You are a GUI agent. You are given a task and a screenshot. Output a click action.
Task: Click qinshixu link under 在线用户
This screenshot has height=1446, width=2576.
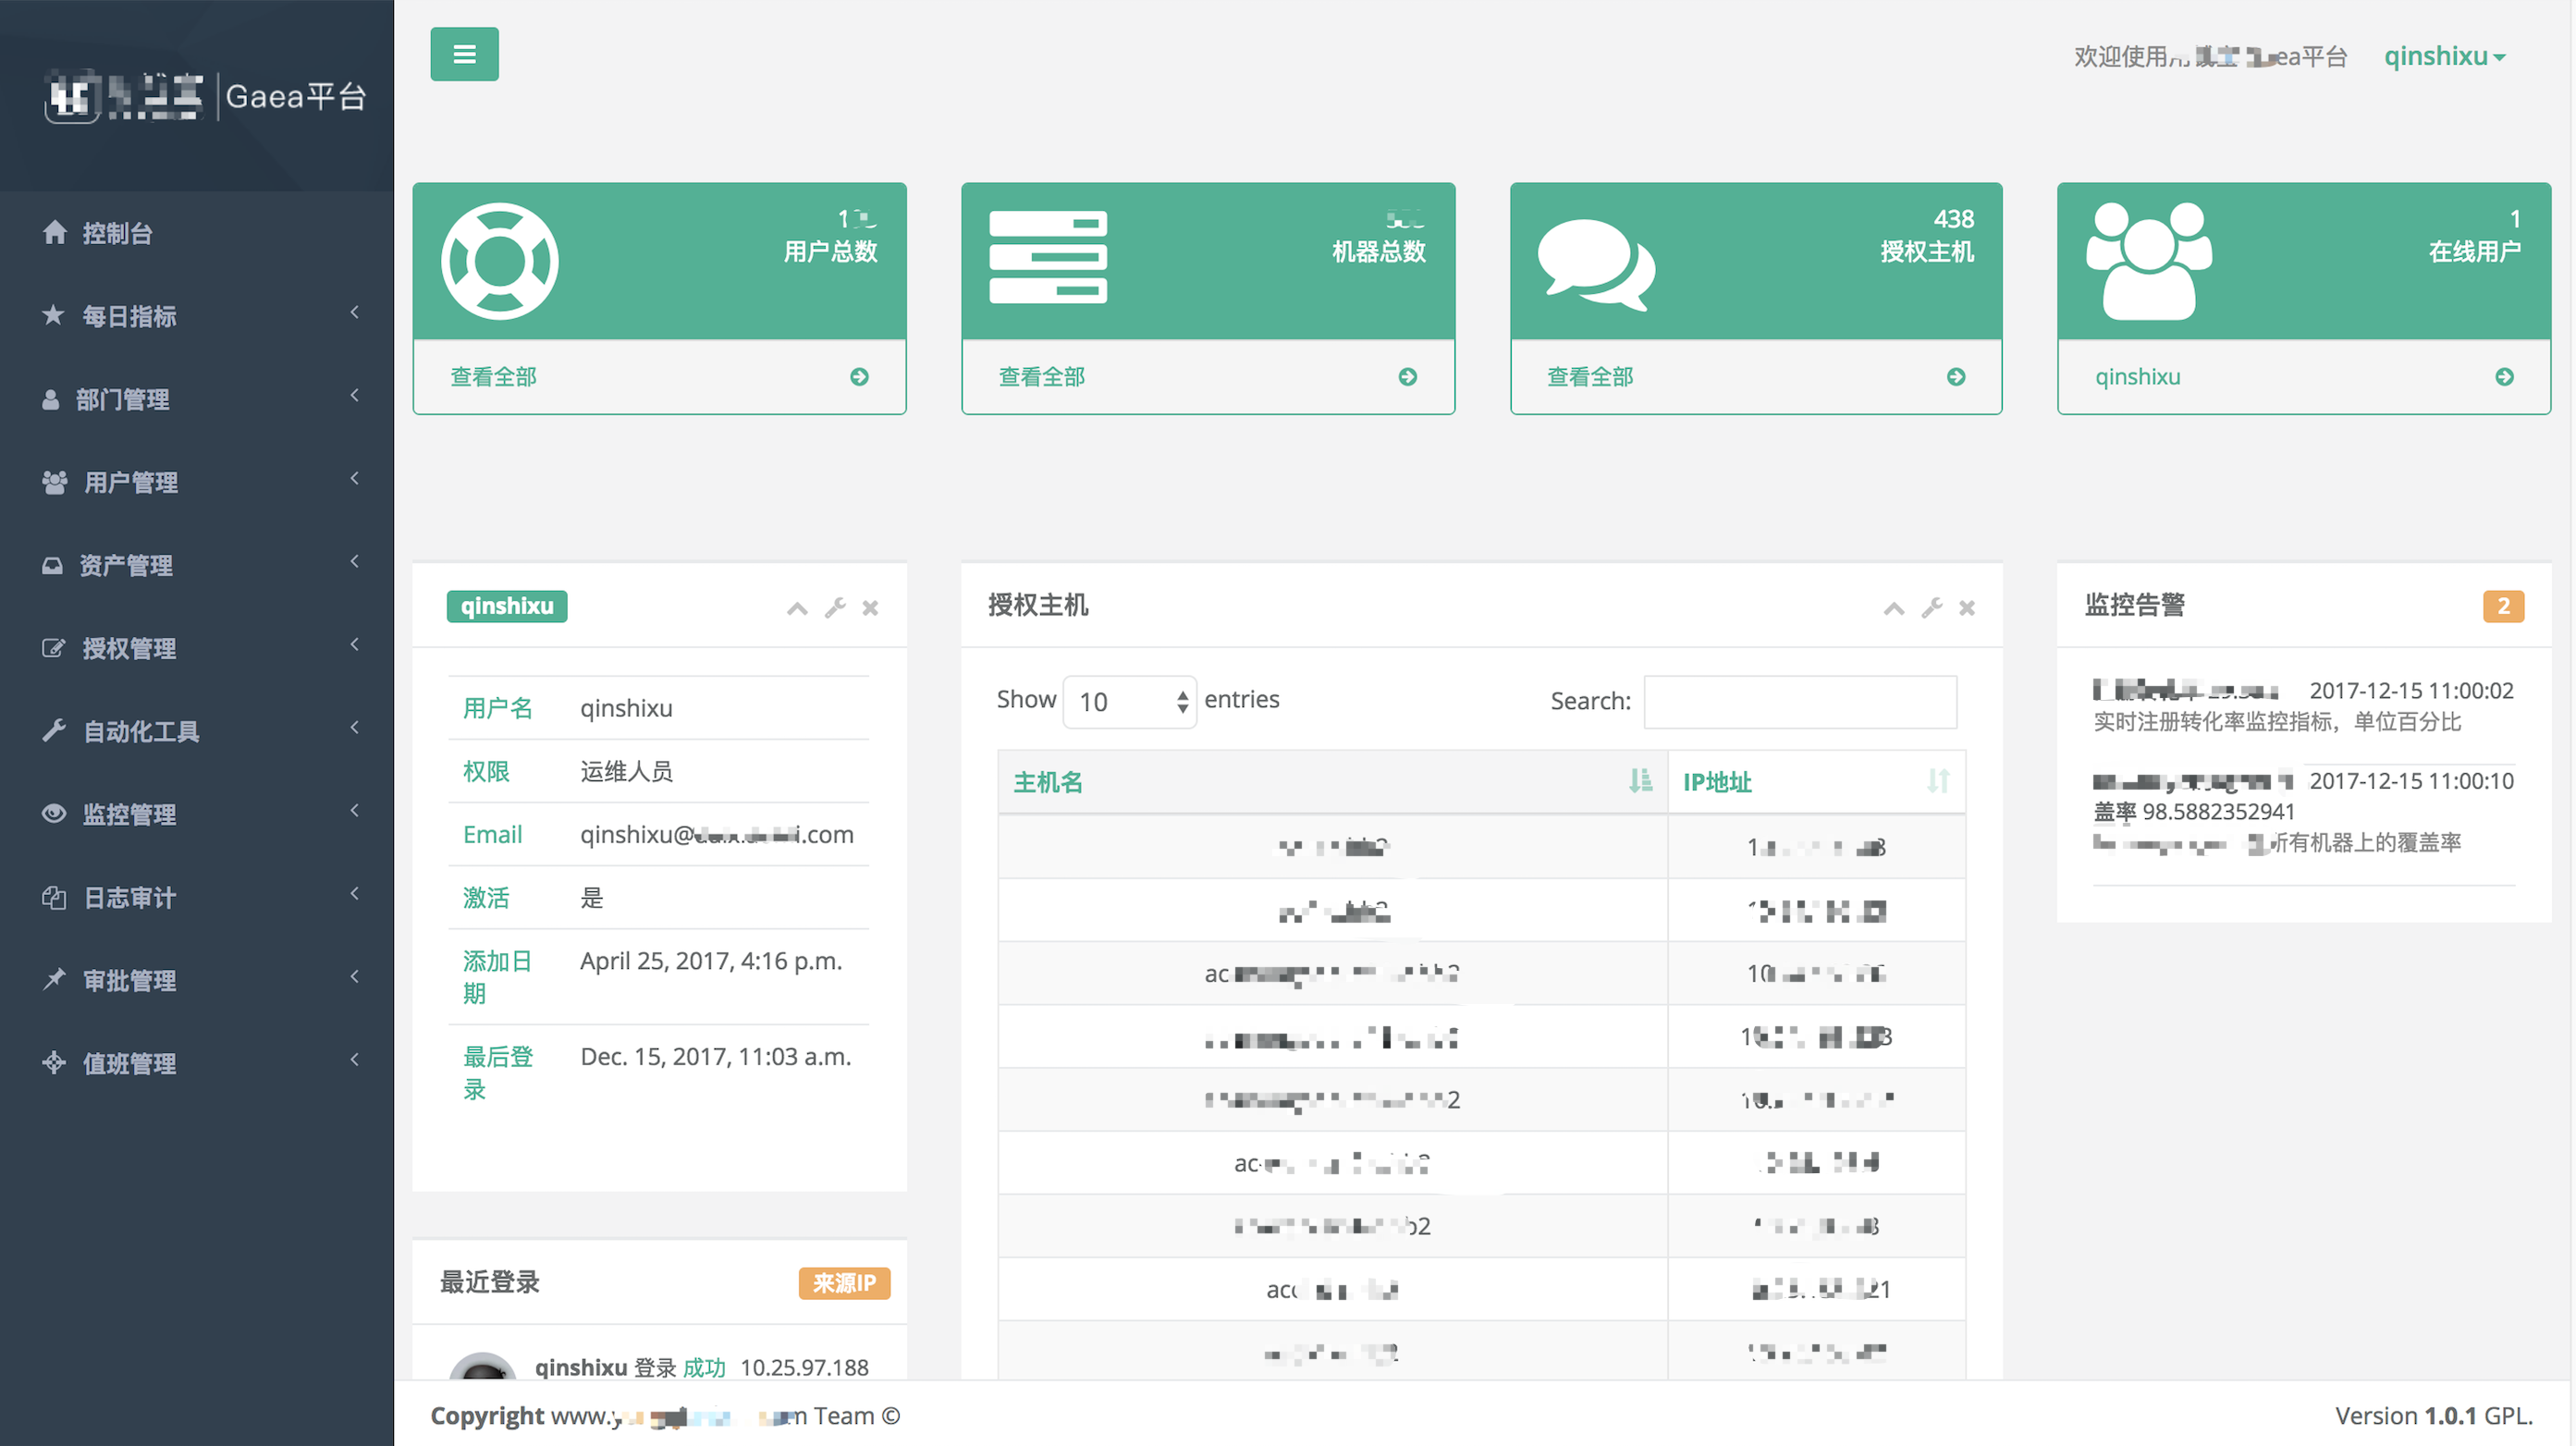2138,377
